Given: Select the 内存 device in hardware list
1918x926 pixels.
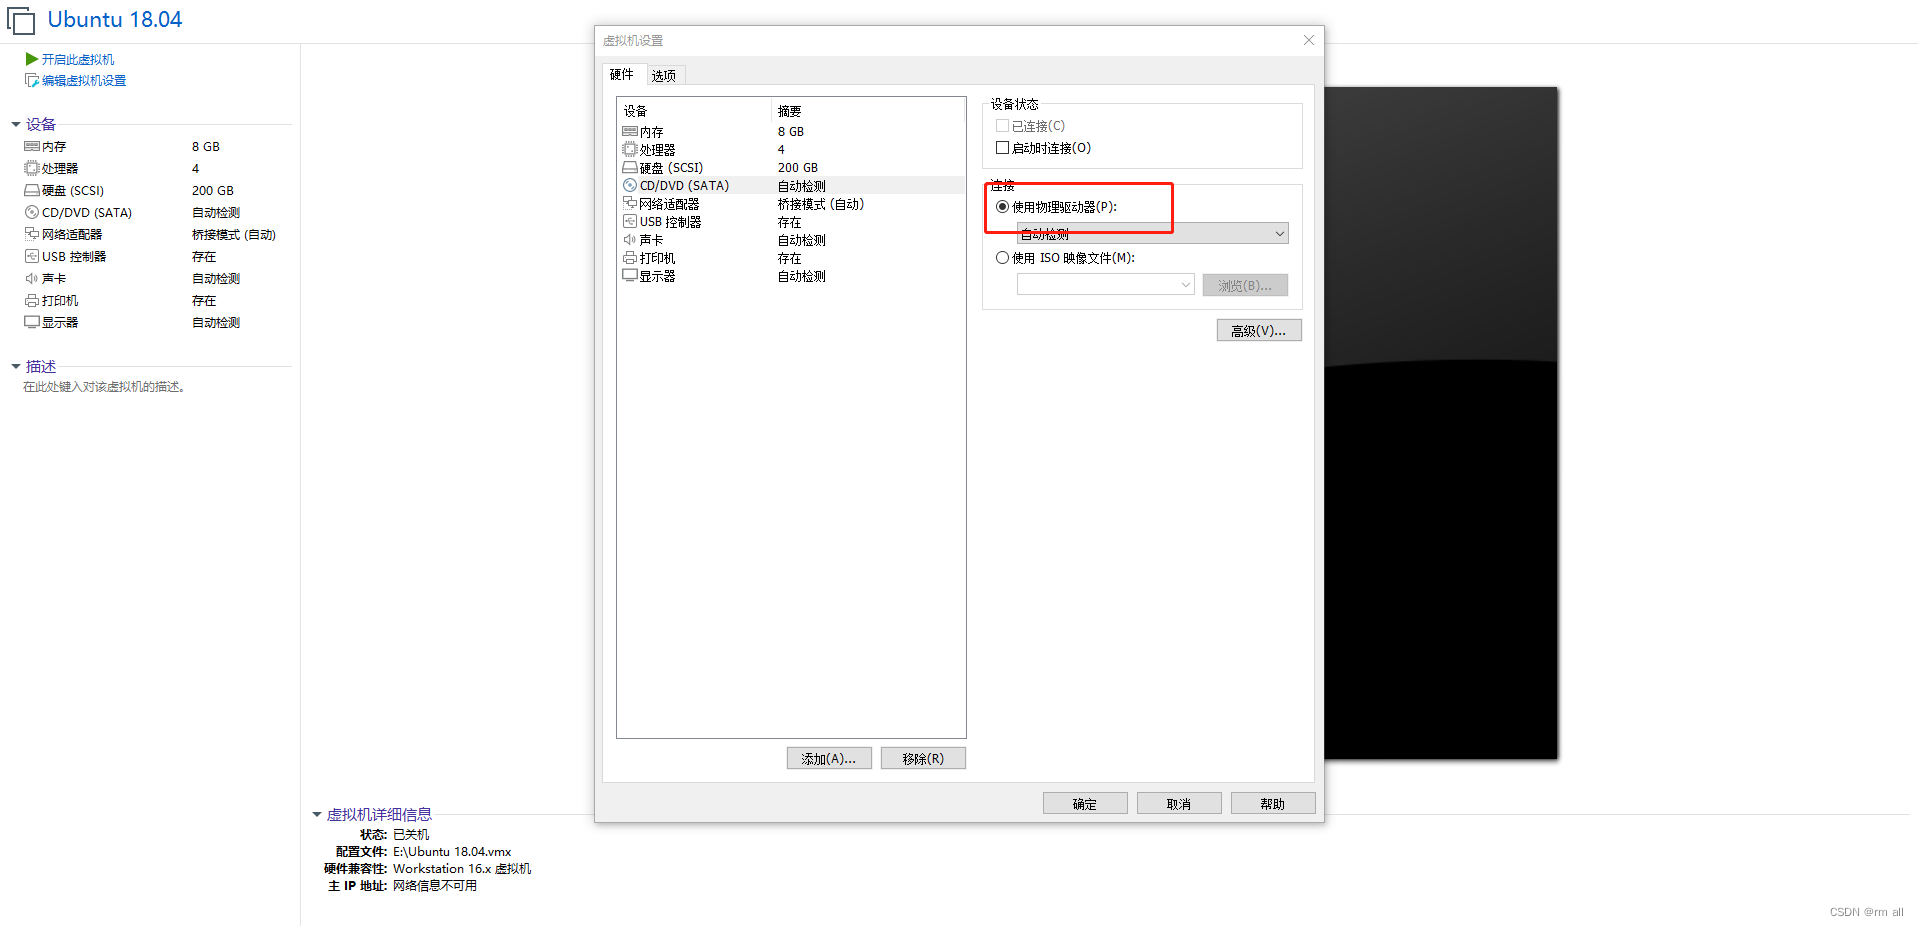Looking at the screenshot, I should click(651, 131).
